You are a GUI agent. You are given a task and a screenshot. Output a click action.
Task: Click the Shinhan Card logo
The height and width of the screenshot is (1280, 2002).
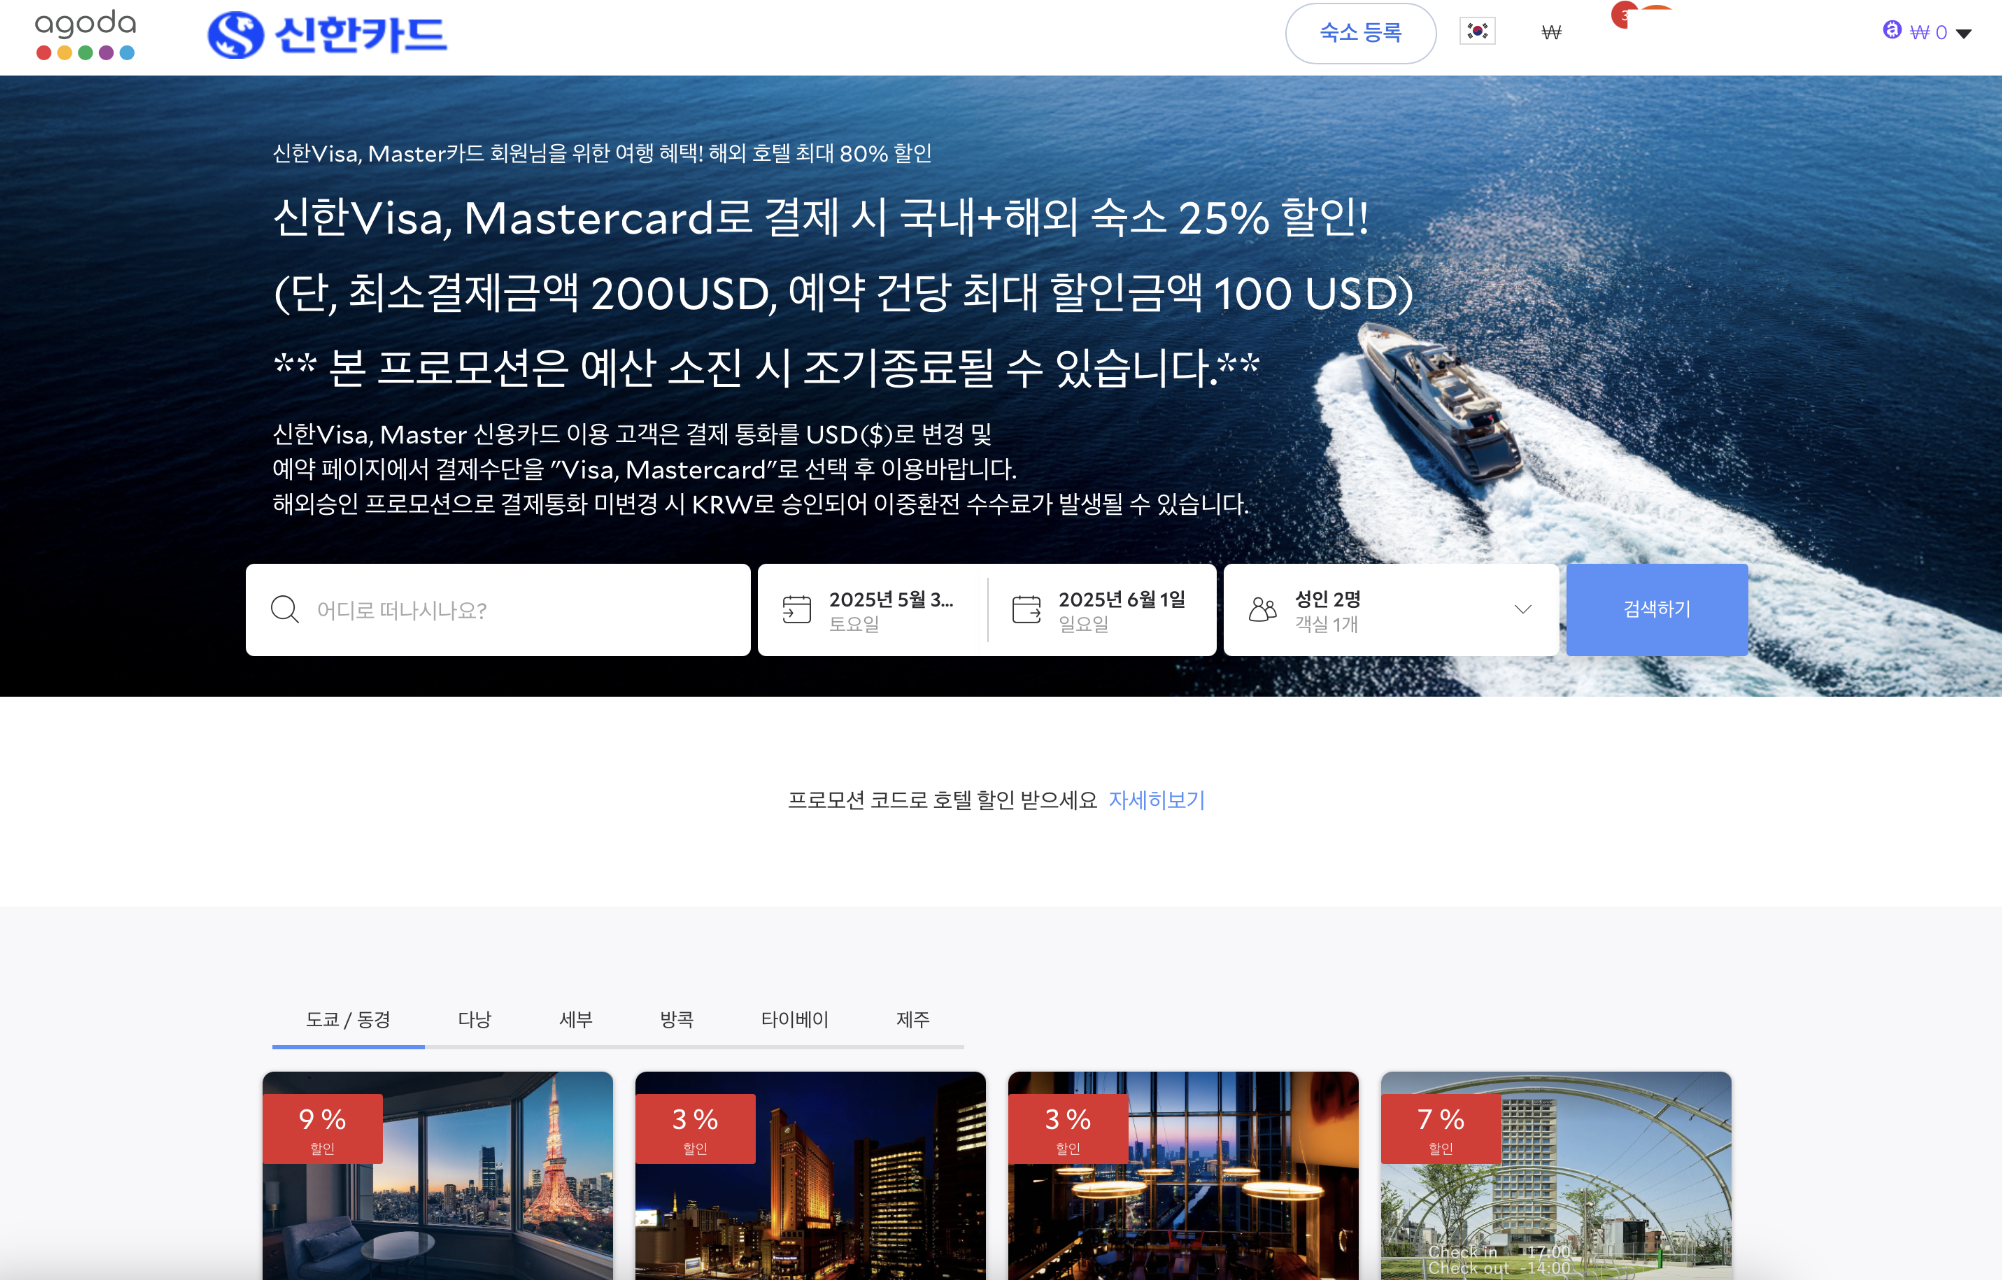tap(327, 35)
